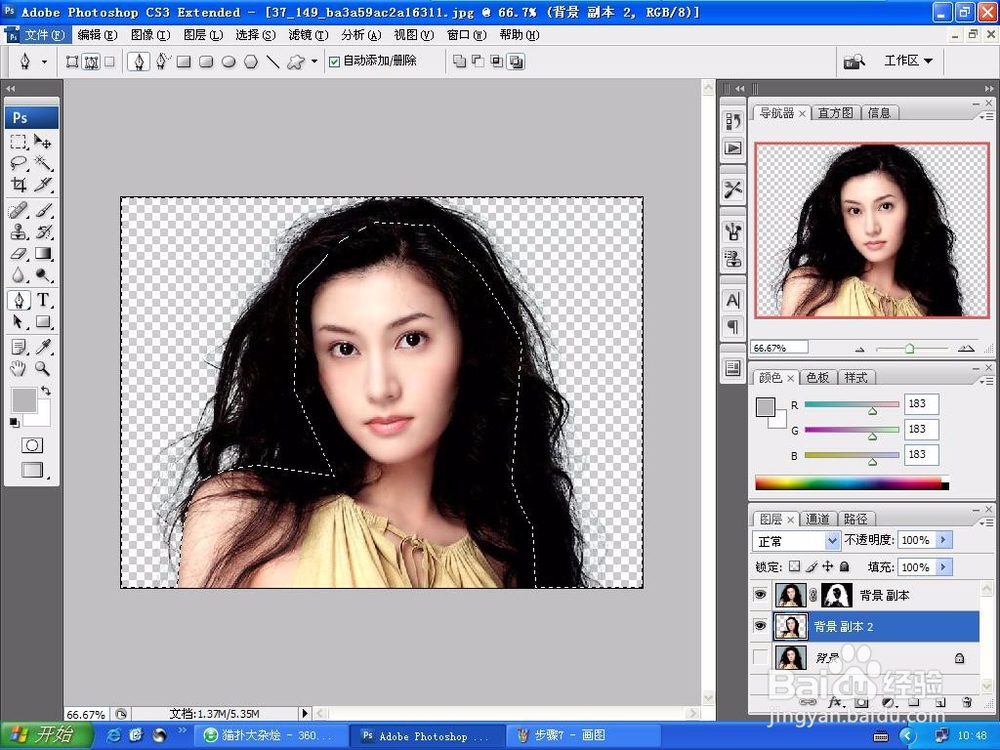Viewport: 1000px width, 750px height.
Task: Select the Crop tool
Action: coord(18,185)
